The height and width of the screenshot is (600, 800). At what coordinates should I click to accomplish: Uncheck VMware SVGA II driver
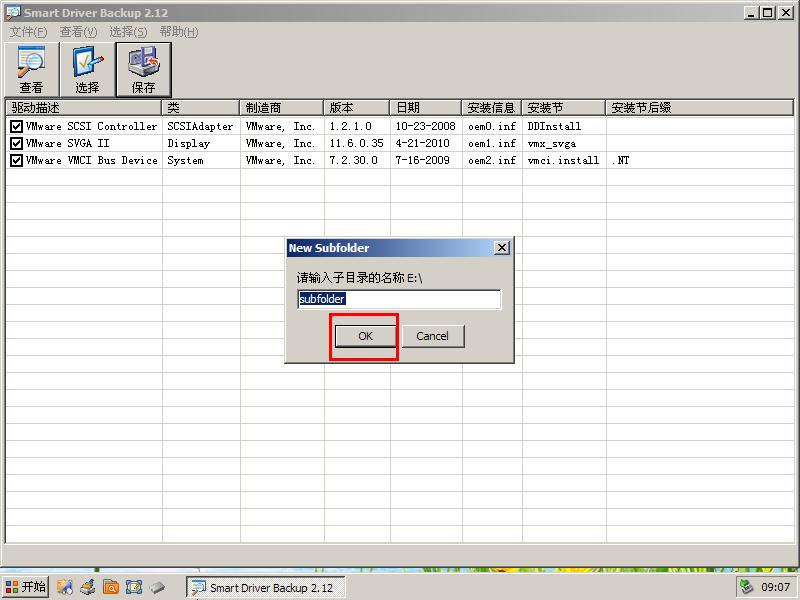16,143
